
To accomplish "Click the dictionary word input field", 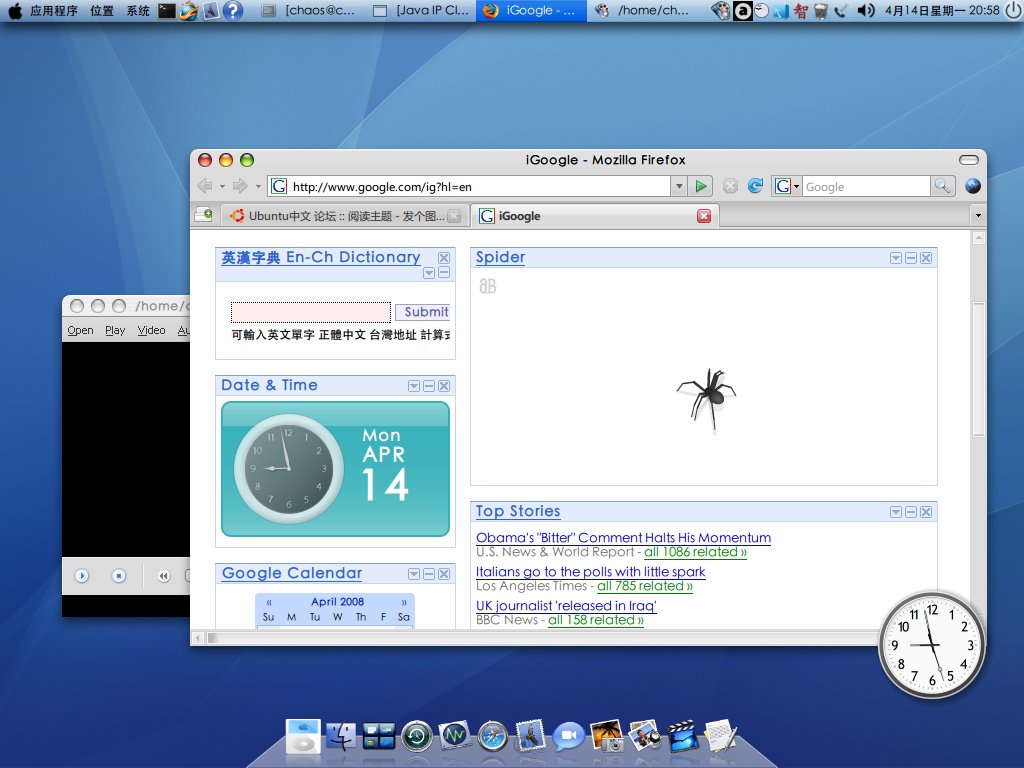I will click(x=311, y=312).
